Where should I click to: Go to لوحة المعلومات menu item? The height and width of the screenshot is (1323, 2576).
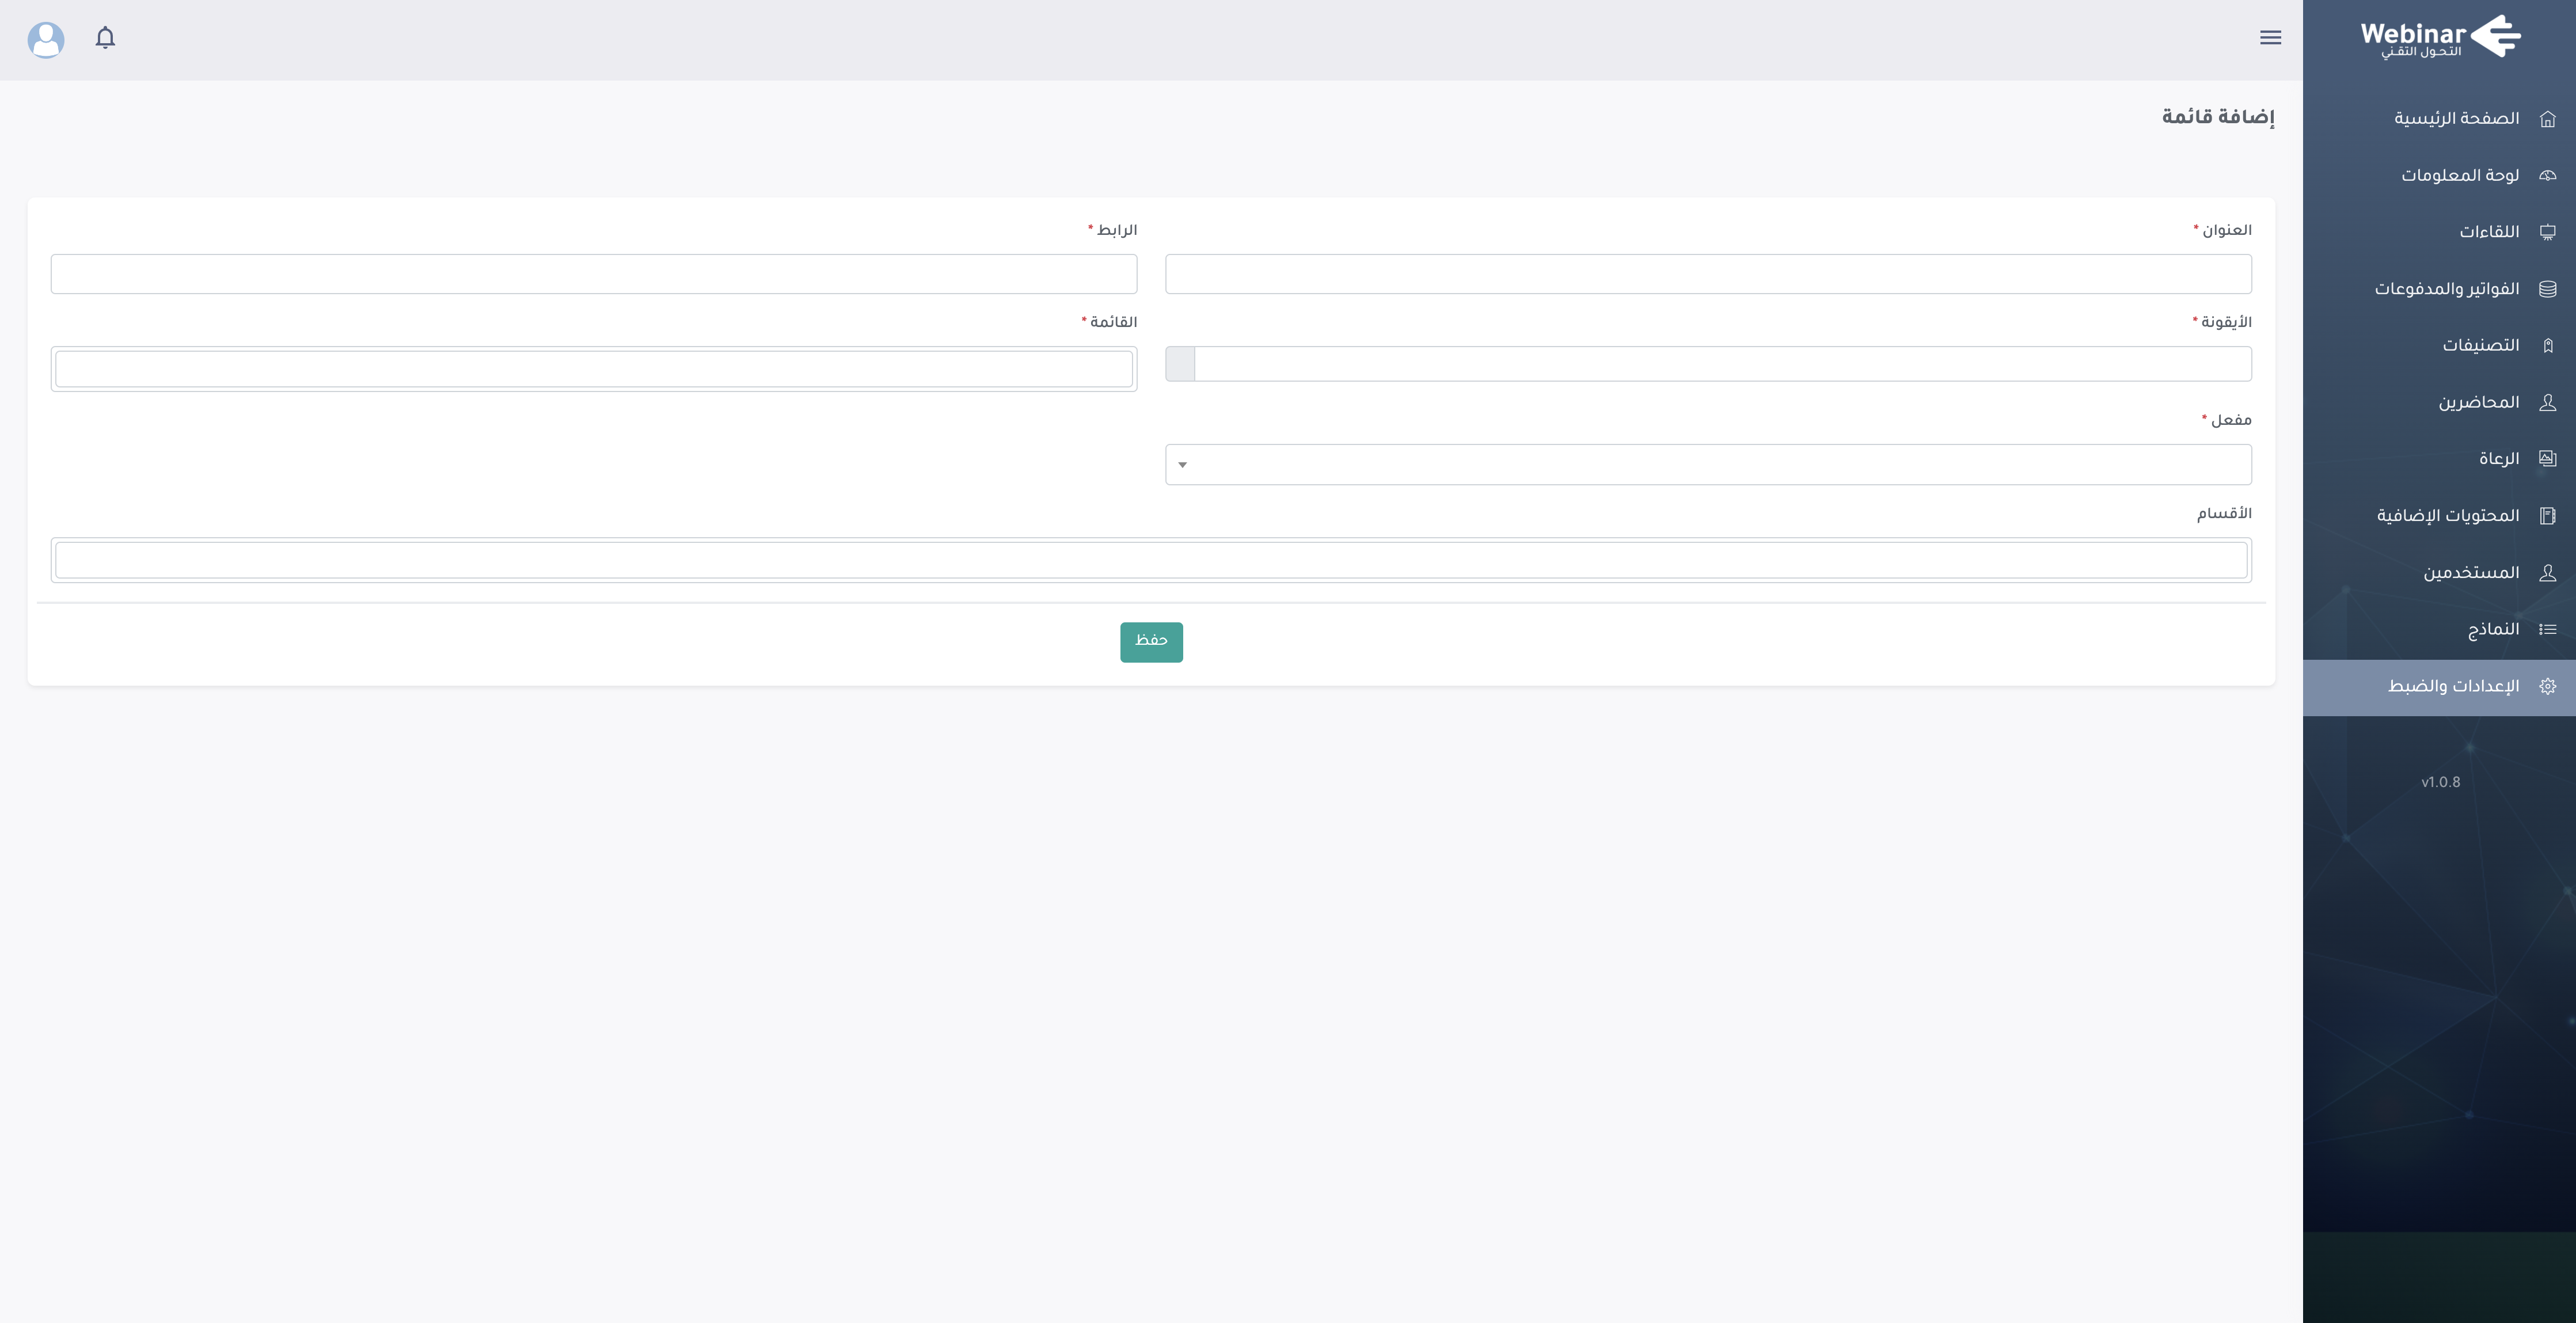2439,175
